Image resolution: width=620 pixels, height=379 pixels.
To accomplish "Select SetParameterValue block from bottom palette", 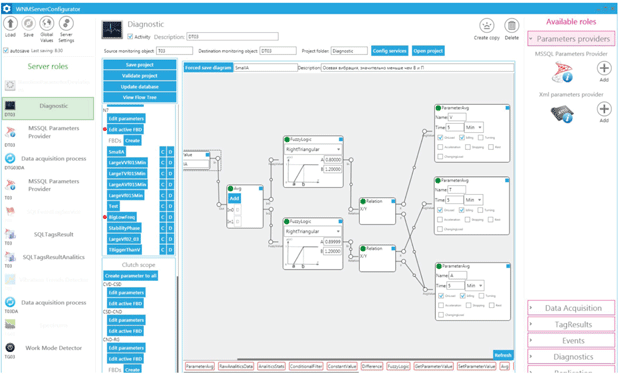I will coord(476,367).
